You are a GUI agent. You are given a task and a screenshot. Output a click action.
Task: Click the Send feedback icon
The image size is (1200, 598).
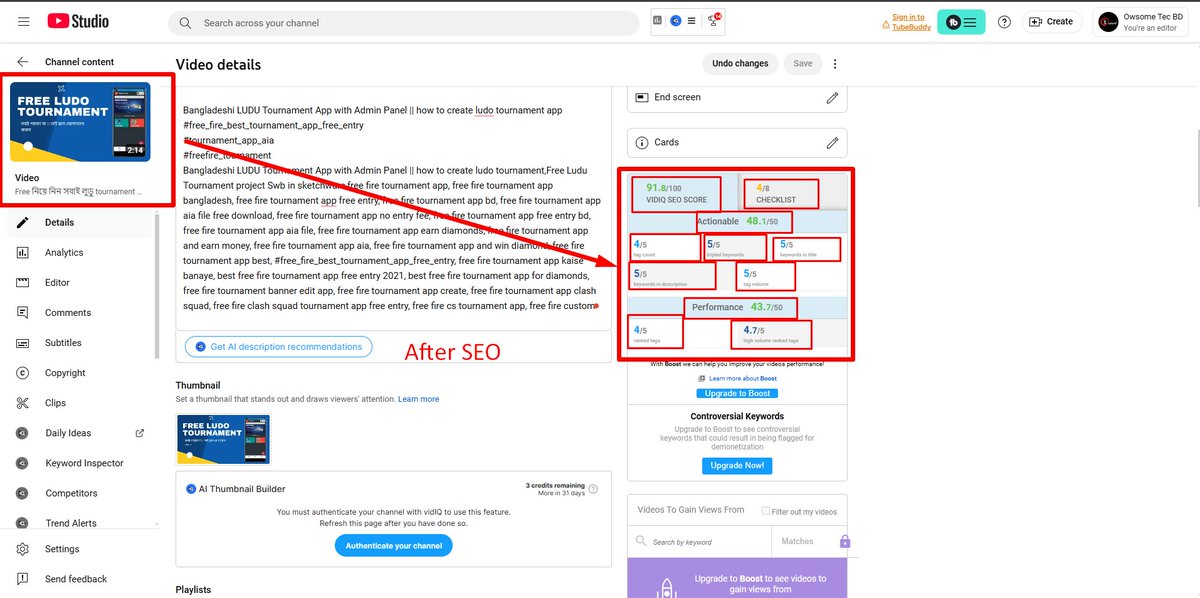(x=23, y=579)
